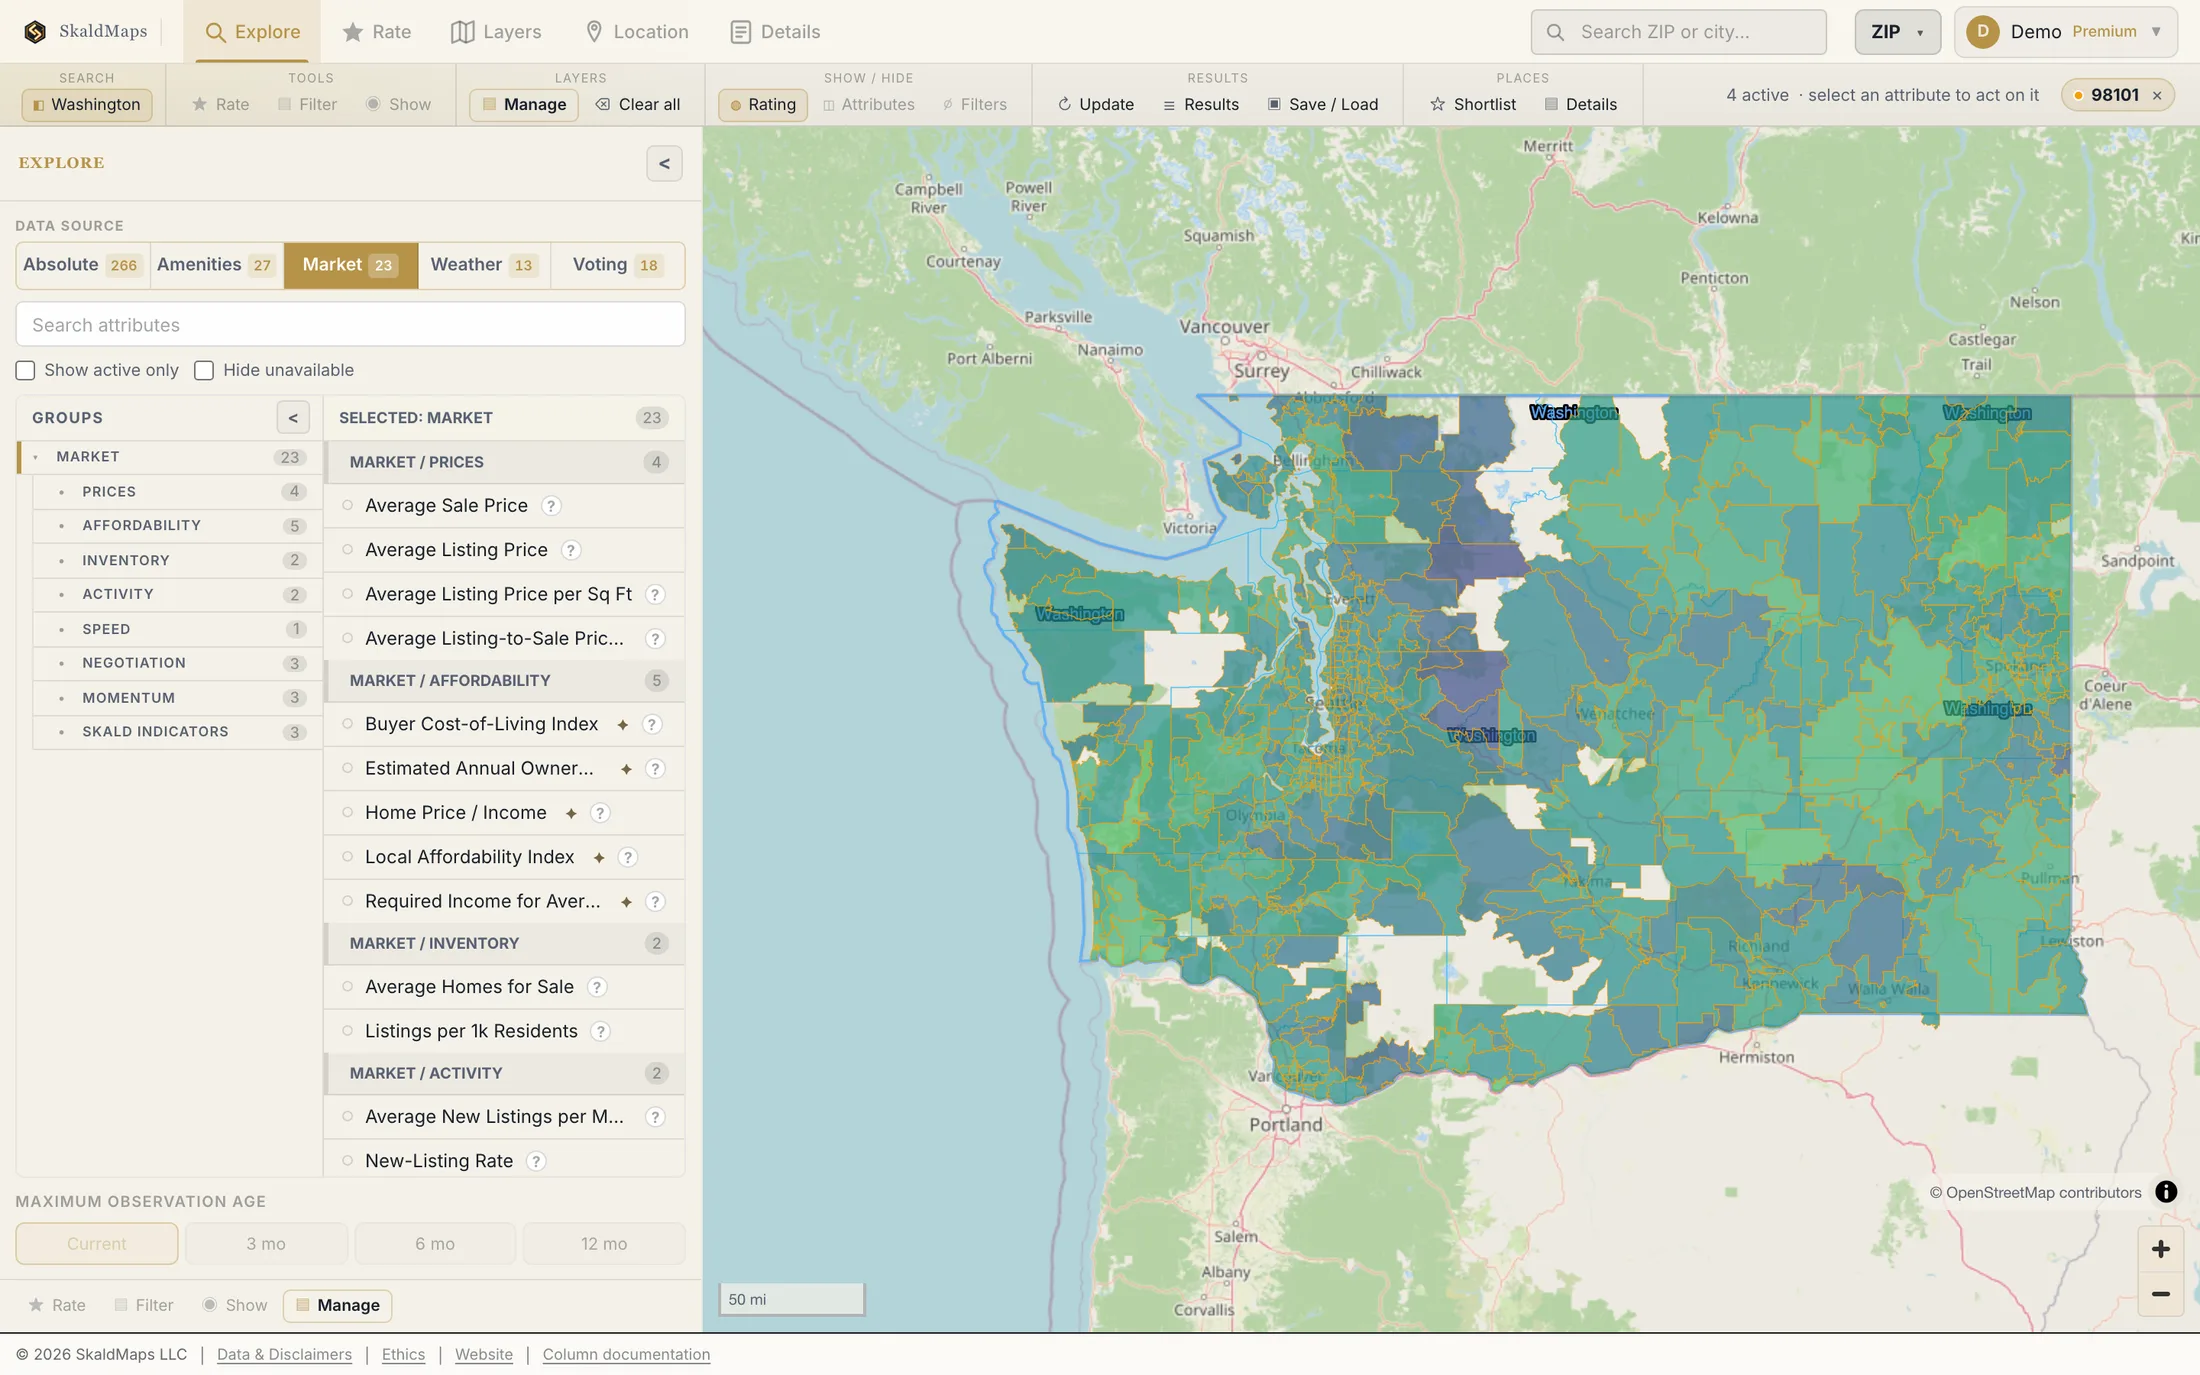Select the Weather data source
Image resolution: width=2200 pixels, height=1375 pixels.
[x=484, y=265]
